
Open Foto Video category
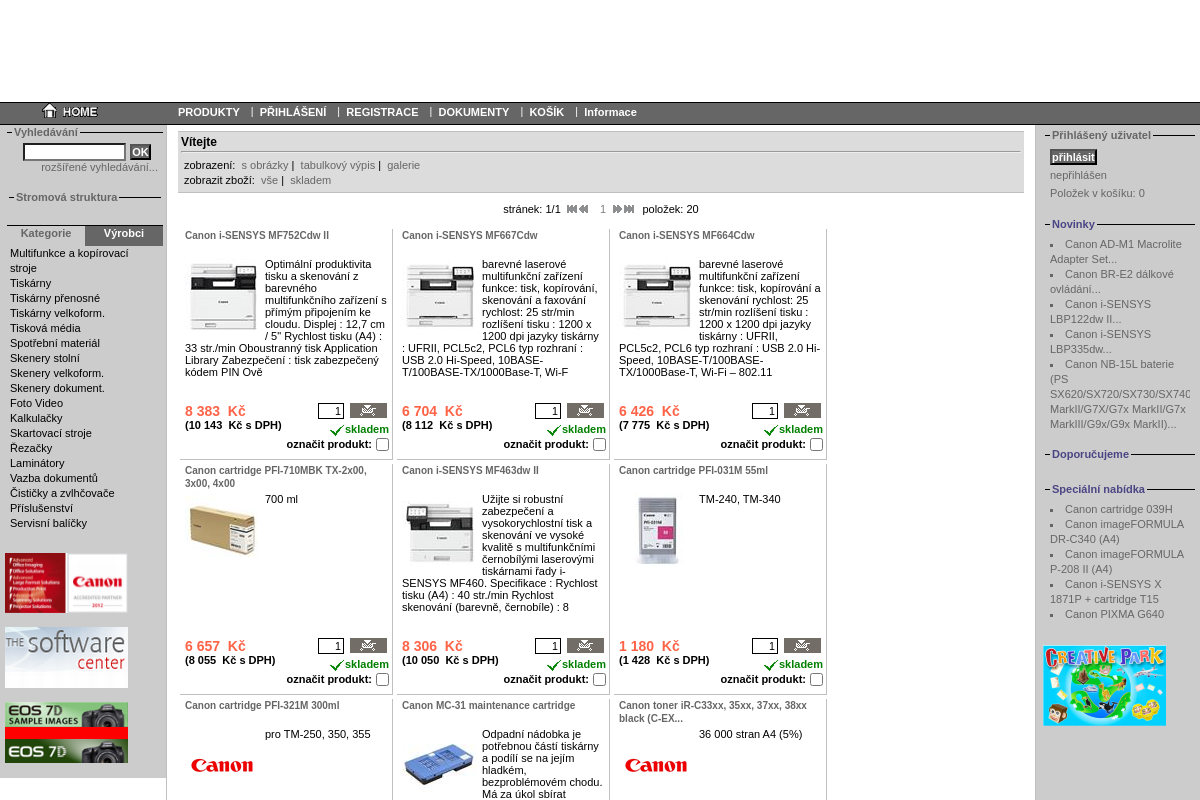(37, 403)
